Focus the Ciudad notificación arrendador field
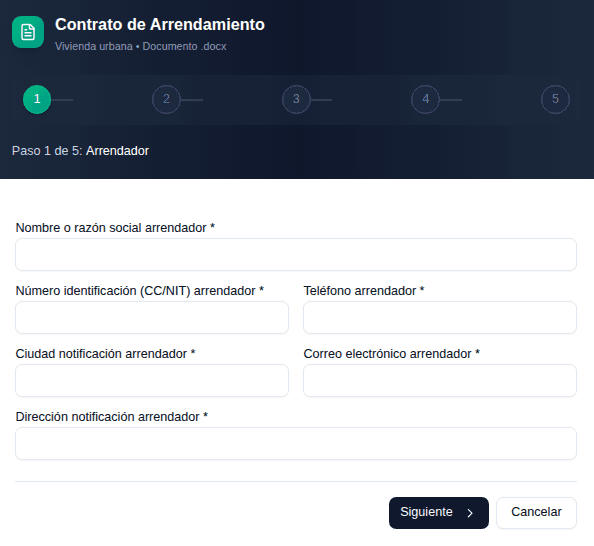 click(x=152, y=380)
